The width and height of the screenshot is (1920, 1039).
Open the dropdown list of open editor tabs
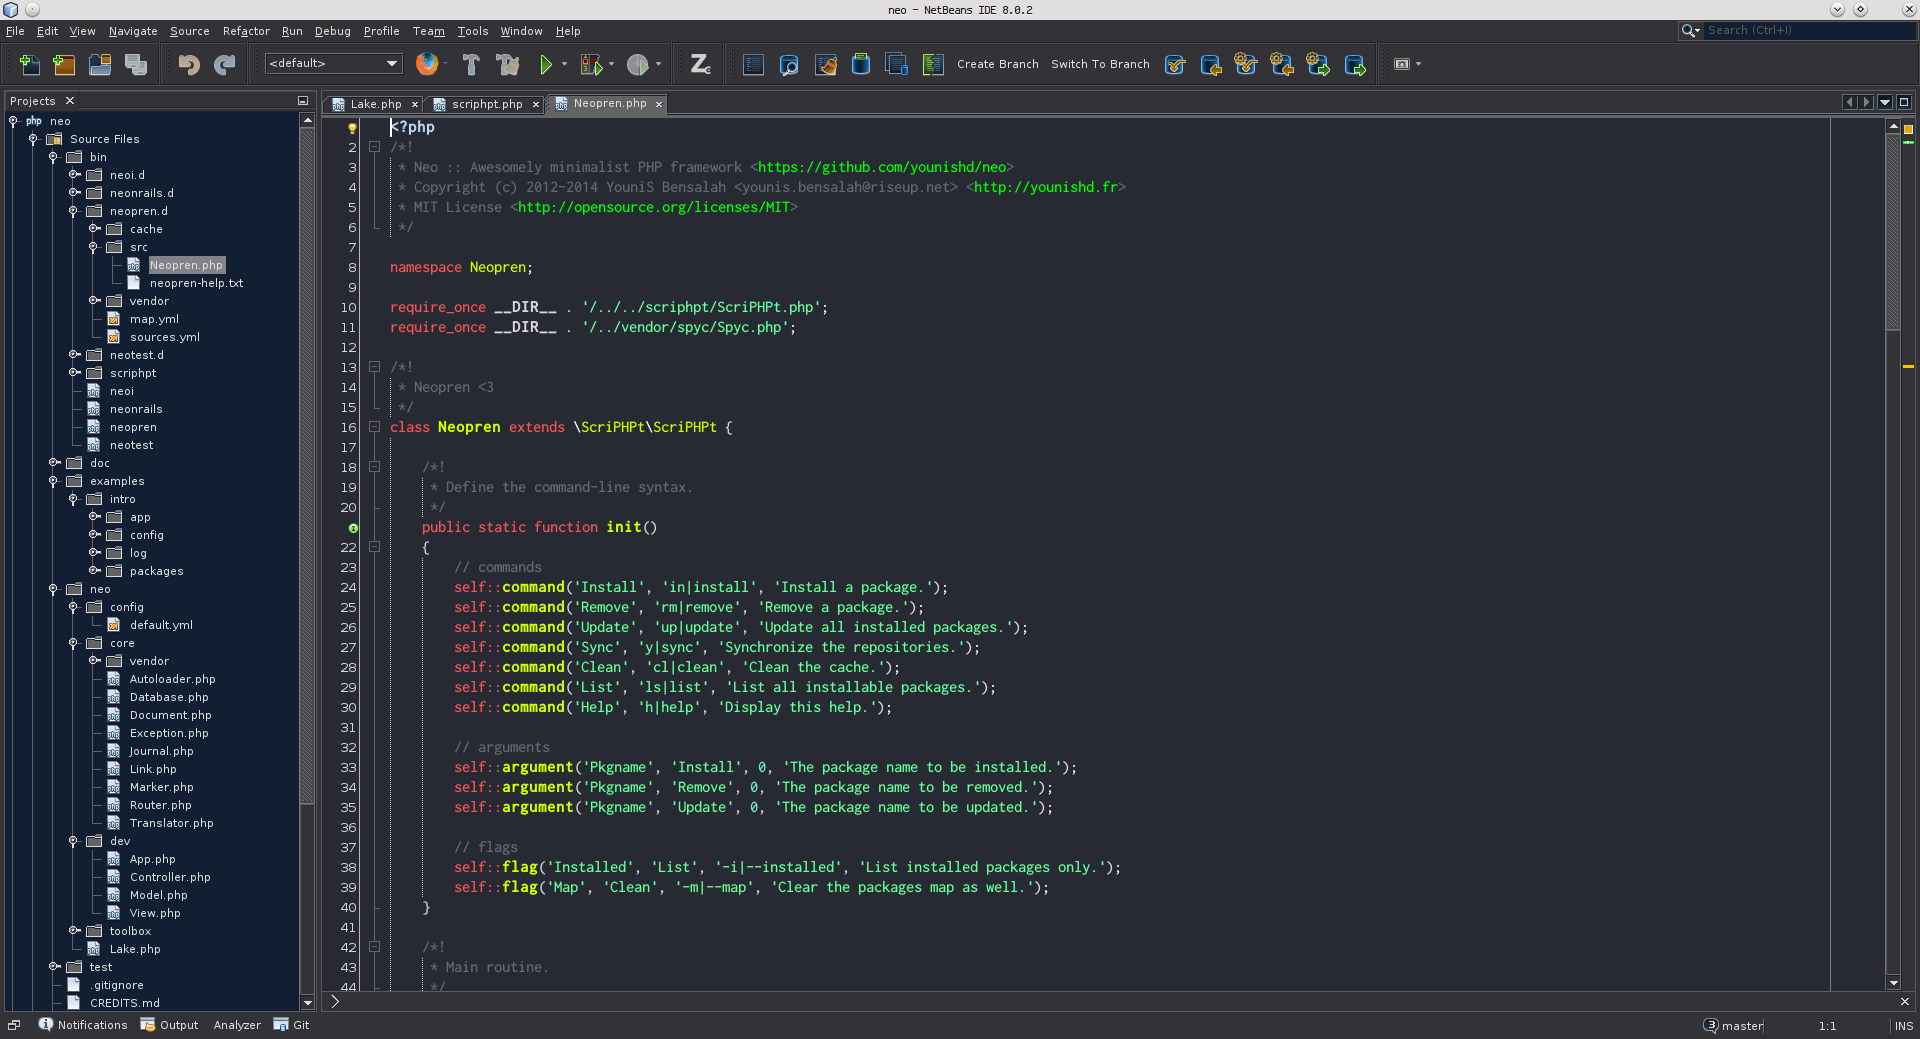point(1885,102)
